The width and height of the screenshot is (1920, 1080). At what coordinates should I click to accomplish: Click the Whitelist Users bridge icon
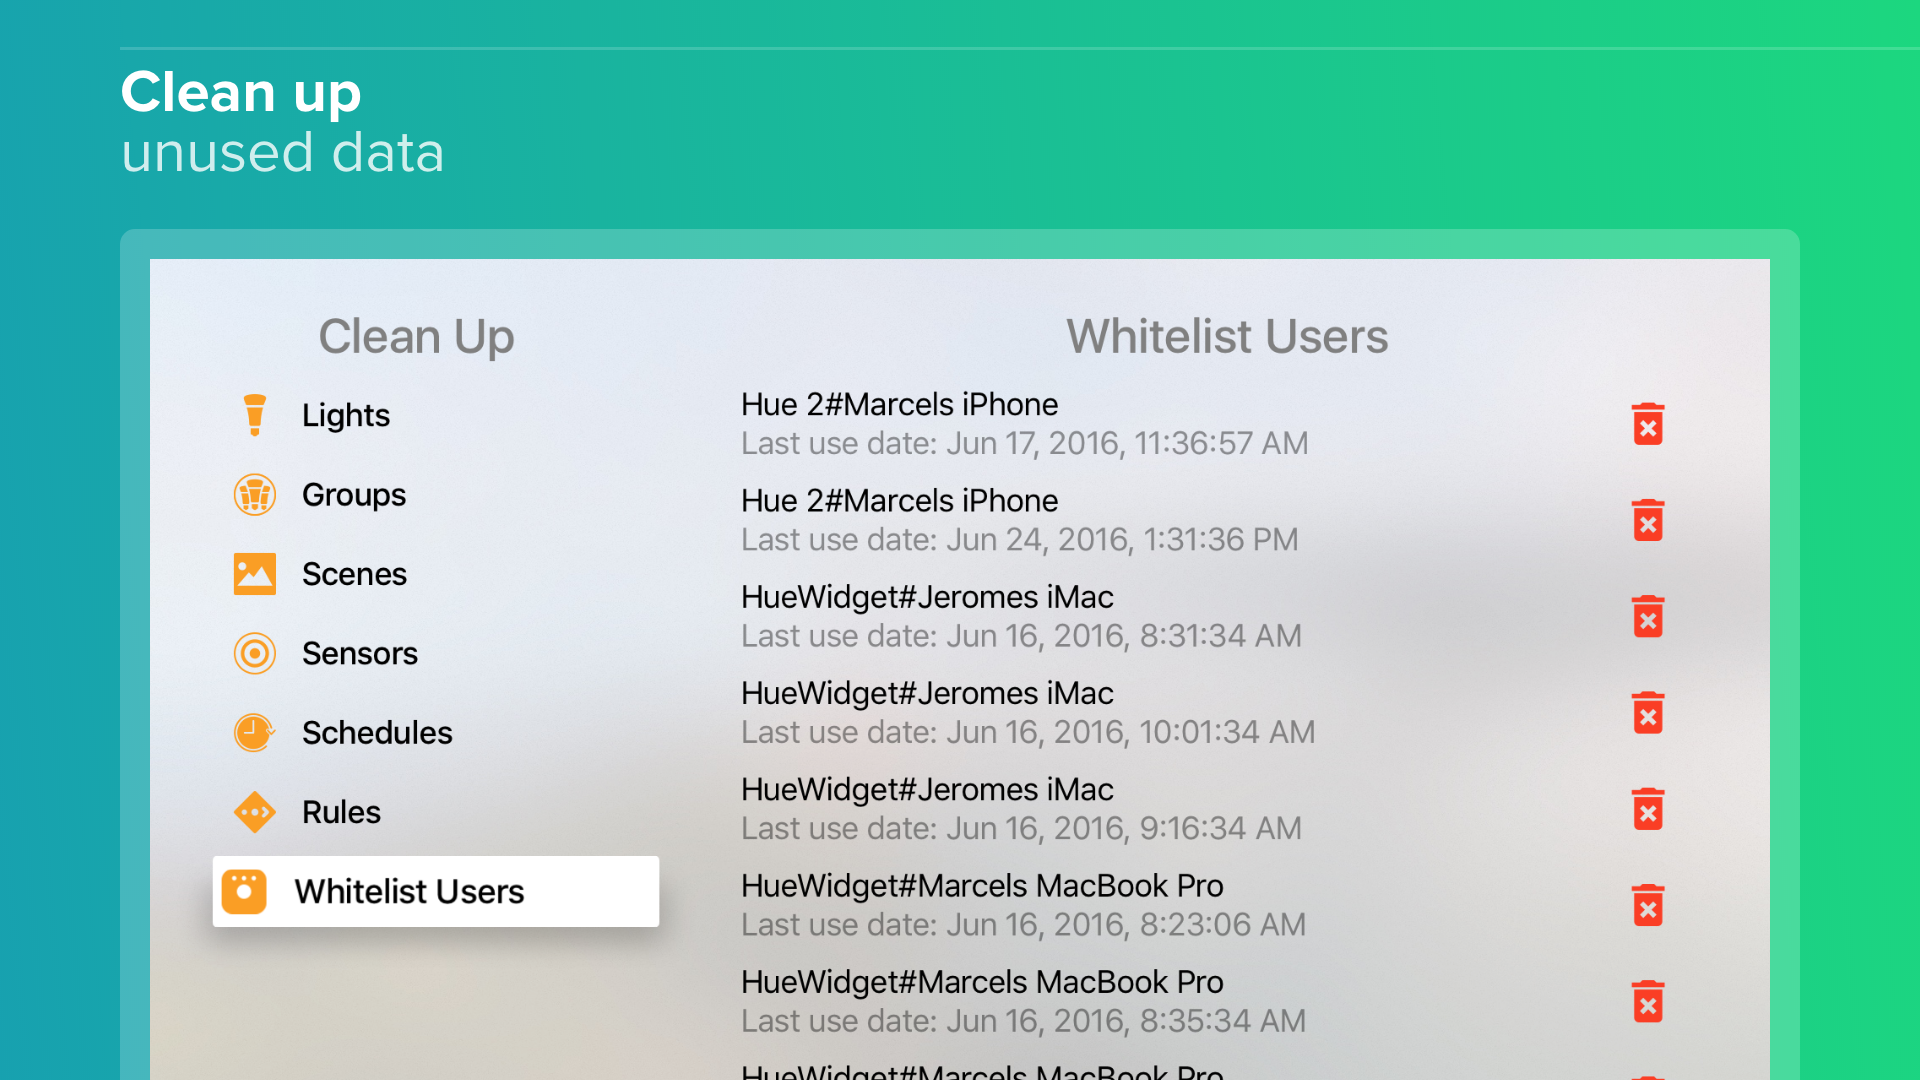click(244, 892)
